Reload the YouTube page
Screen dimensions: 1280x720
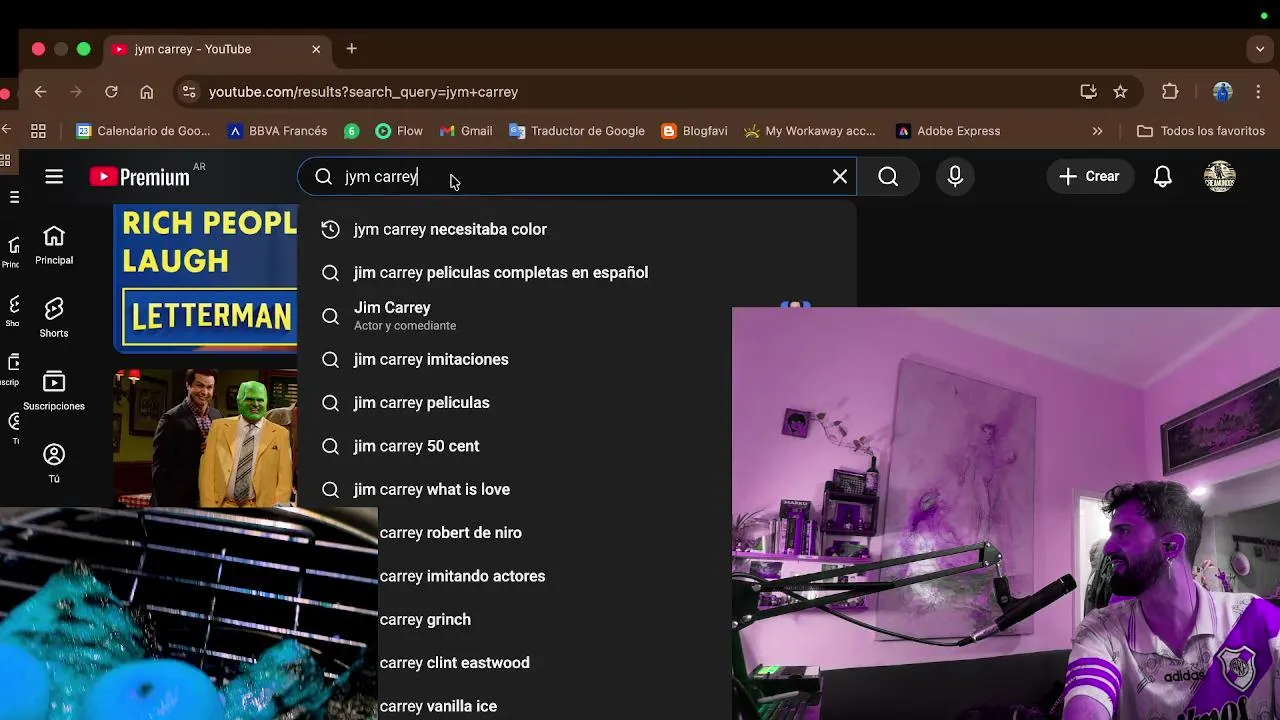click(x=111, y=92)
